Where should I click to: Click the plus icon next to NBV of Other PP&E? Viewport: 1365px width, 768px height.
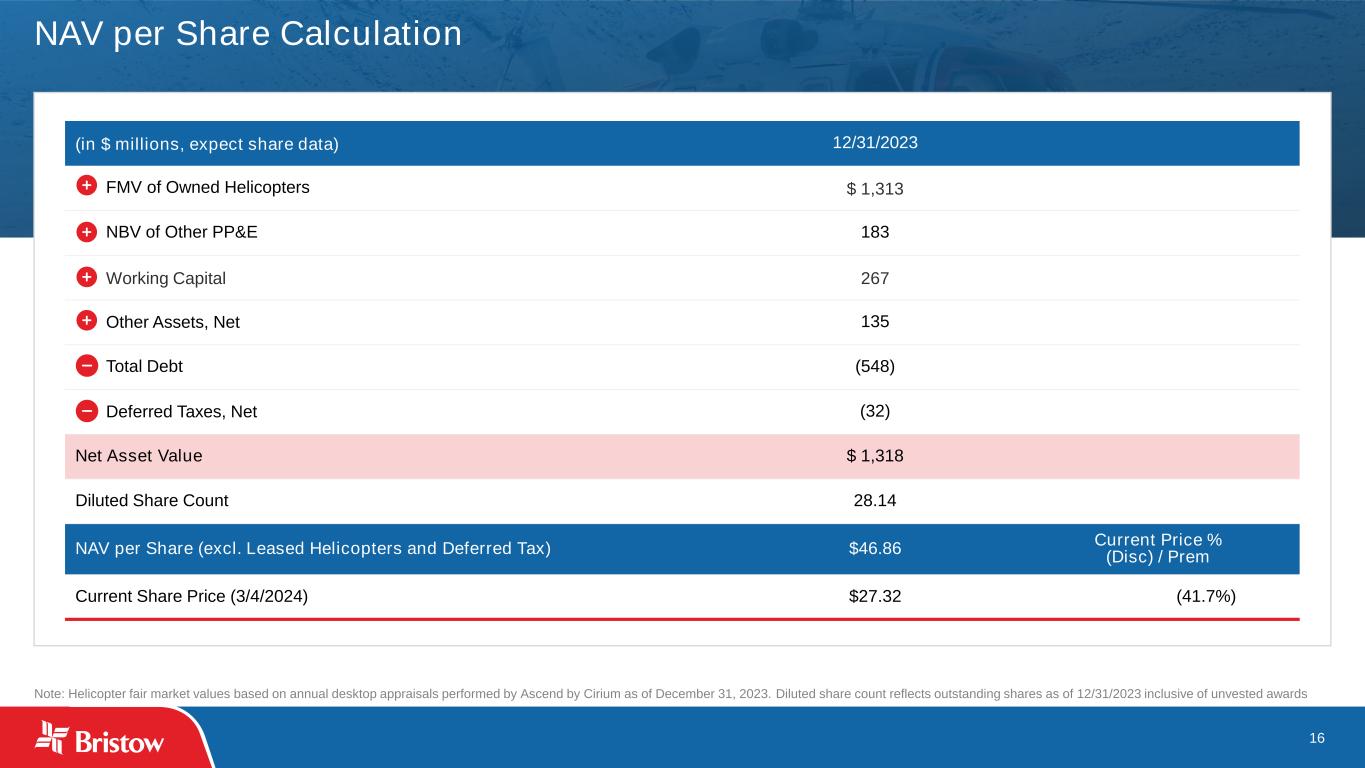tap(86, 232)
